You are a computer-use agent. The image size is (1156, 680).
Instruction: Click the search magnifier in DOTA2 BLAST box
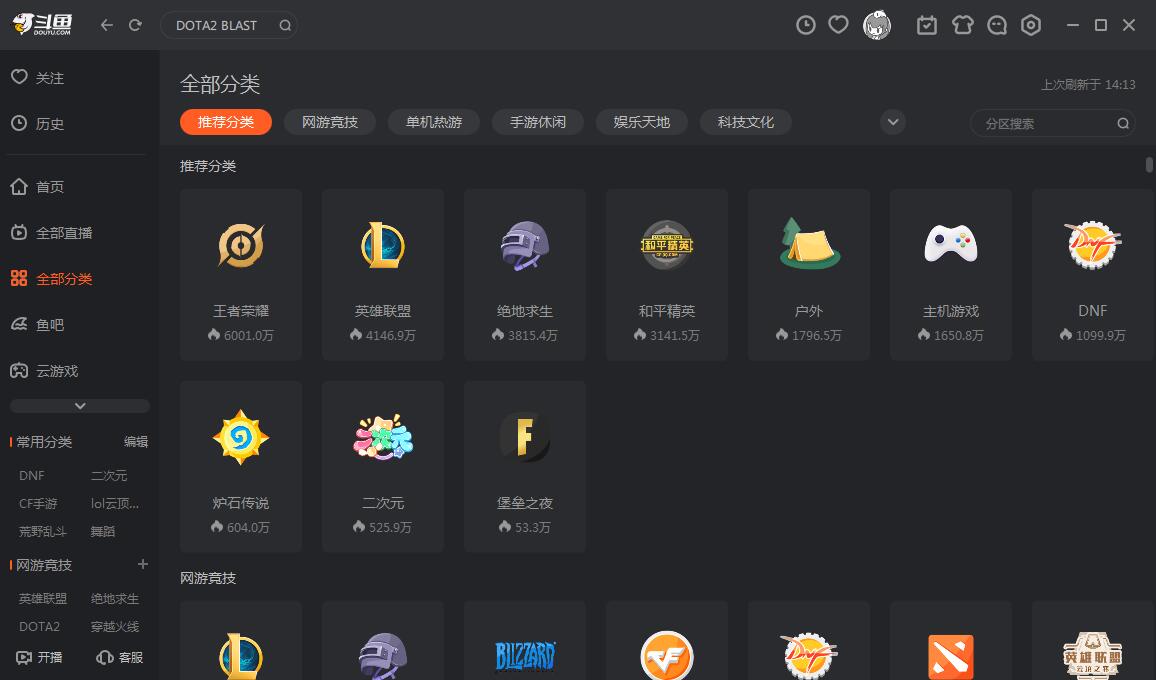click(x=285, y=25)
